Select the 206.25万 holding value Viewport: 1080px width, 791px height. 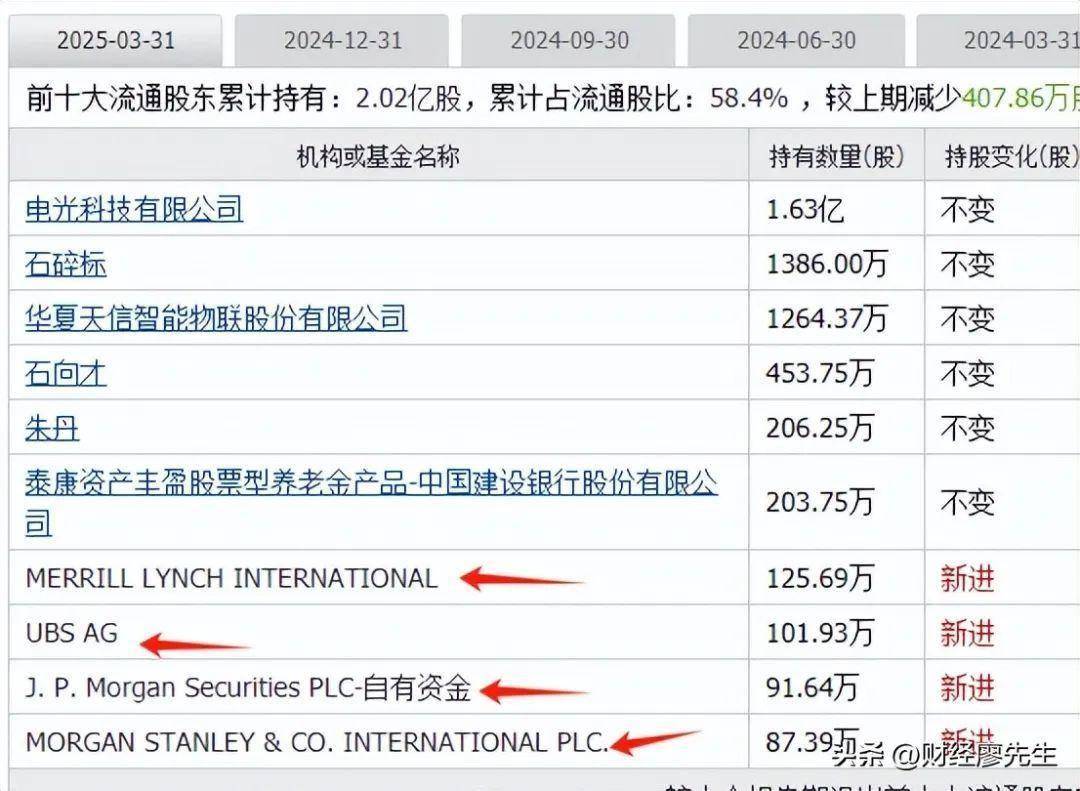pos(820,429)
